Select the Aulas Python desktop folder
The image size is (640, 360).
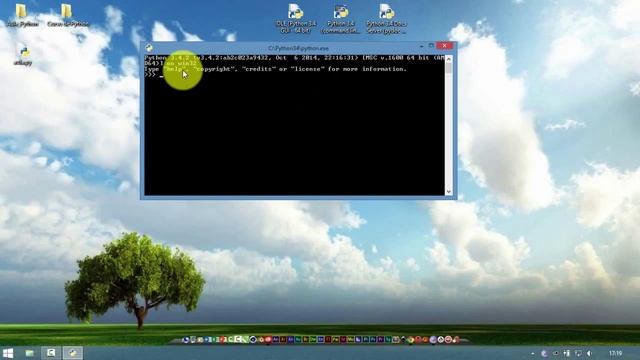(22, 16)
